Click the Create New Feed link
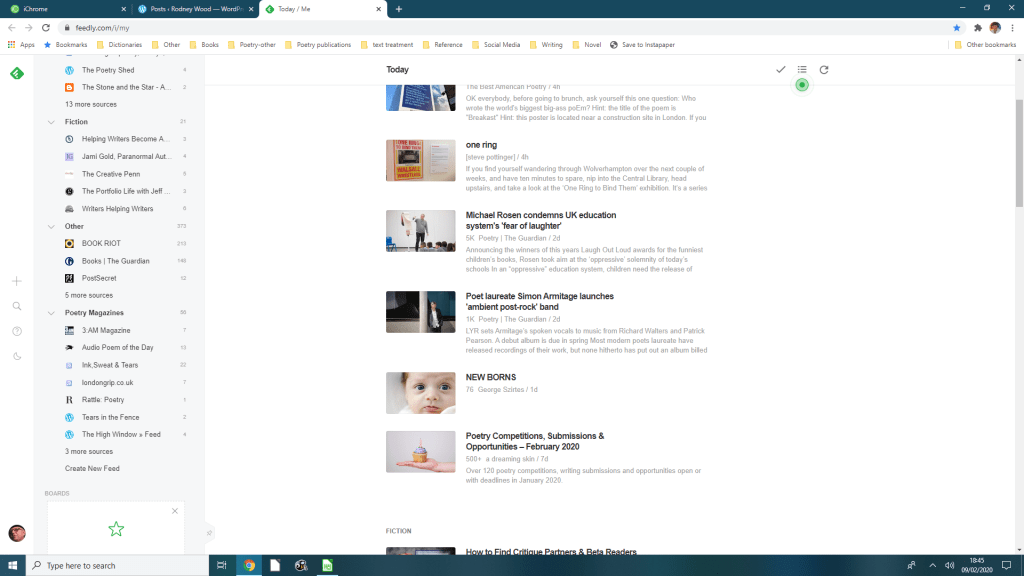This screenshot has width=1024, height=576. 92,468
